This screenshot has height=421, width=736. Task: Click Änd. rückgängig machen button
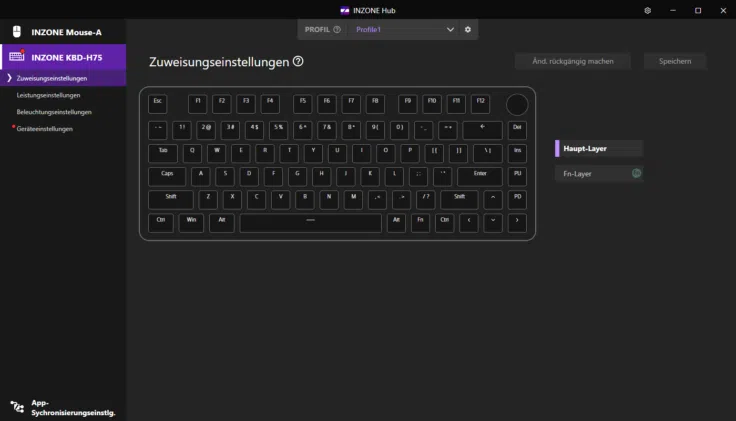pos(573,62)
